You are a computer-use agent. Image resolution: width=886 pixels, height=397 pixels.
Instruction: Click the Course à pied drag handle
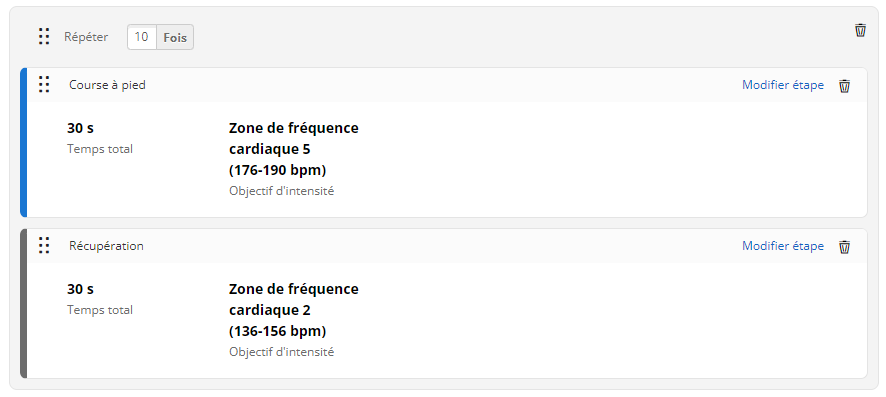point(44,85)
